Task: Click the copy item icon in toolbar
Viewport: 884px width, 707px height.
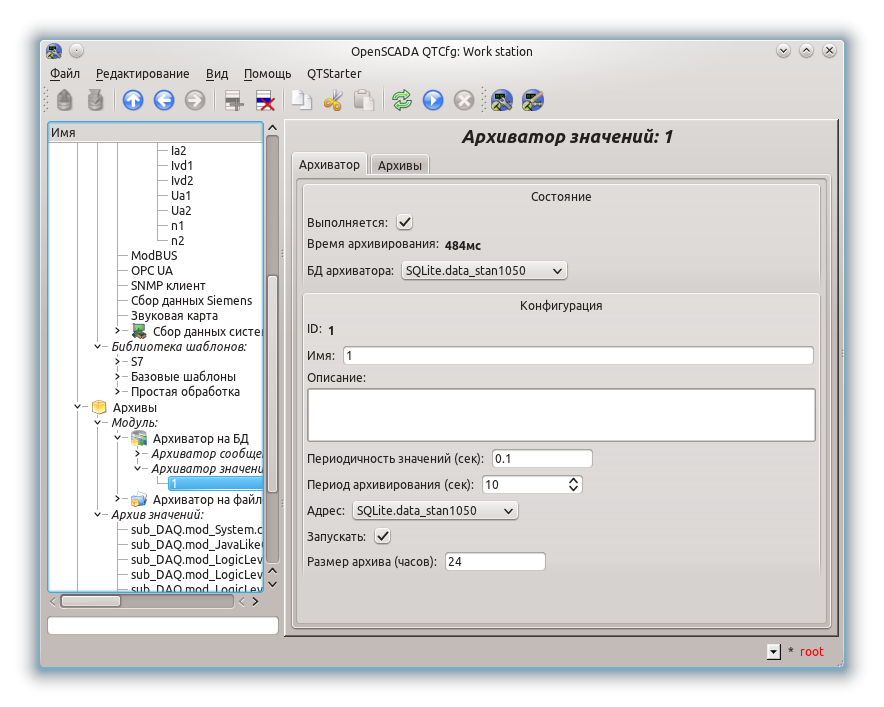Action: point(302,100)
